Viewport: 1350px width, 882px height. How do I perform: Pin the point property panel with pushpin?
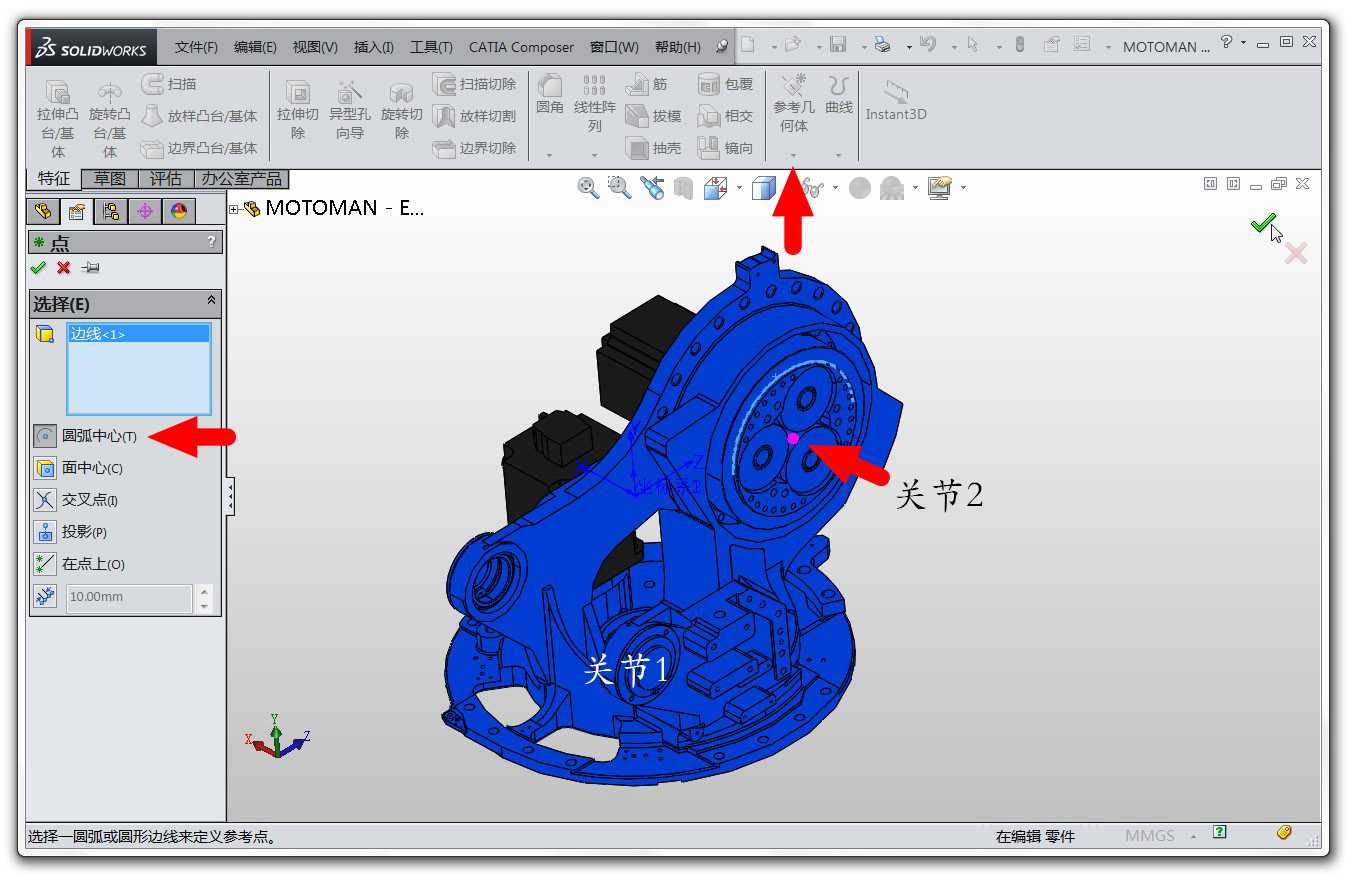(x=90, y=267)
